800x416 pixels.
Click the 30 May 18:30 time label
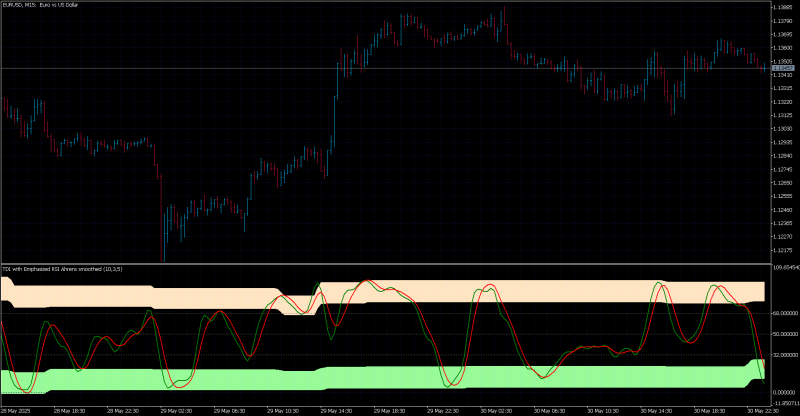coord(709,411)
